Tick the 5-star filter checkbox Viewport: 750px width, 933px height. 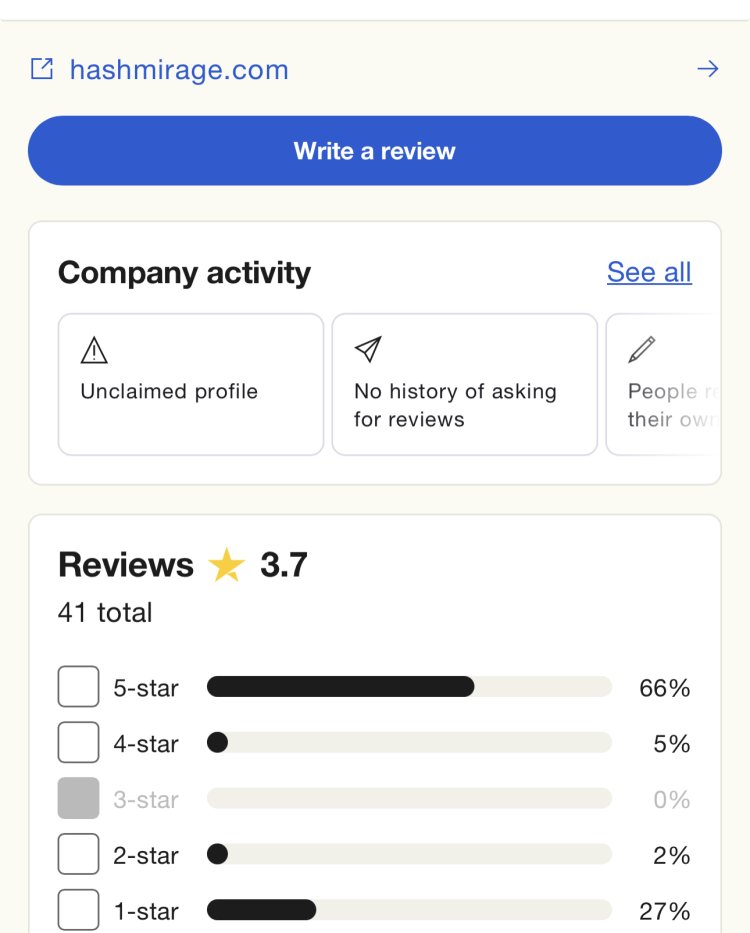78,687
